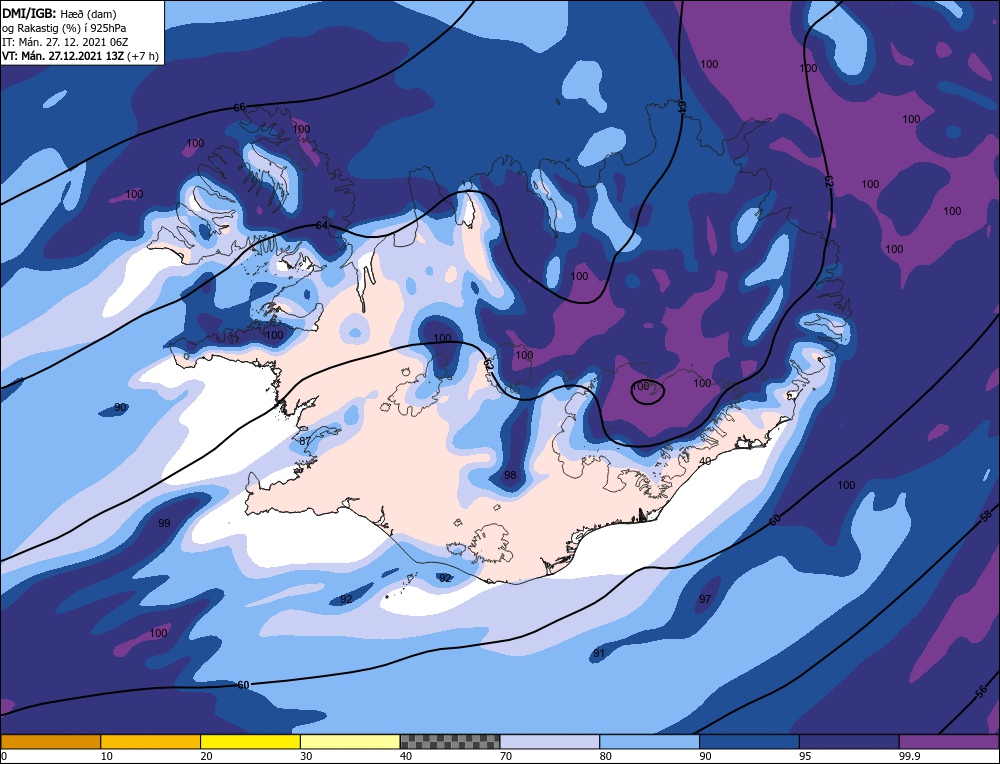Click the checkered gray 40–70 legend swatch
This screenshot has width=1000, height=764.
pyautogui.click(x=450, y=742)
